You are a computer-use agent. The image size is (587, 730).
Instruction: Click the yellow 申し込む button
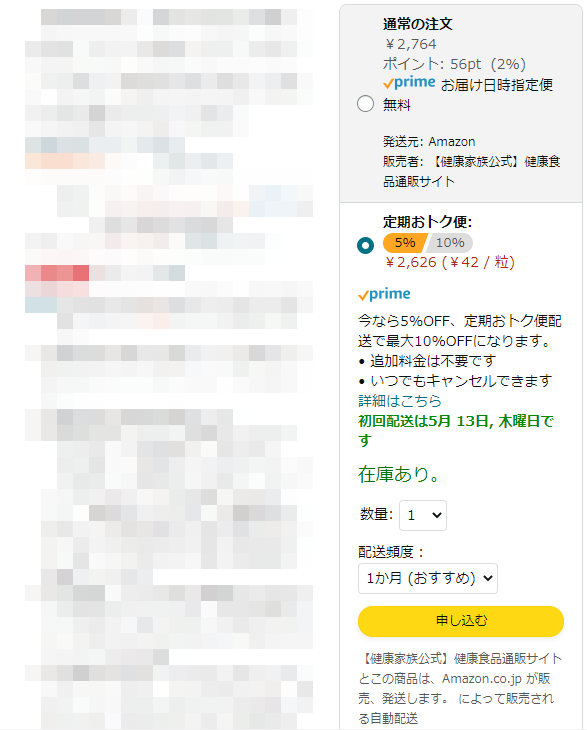(461, 621)
